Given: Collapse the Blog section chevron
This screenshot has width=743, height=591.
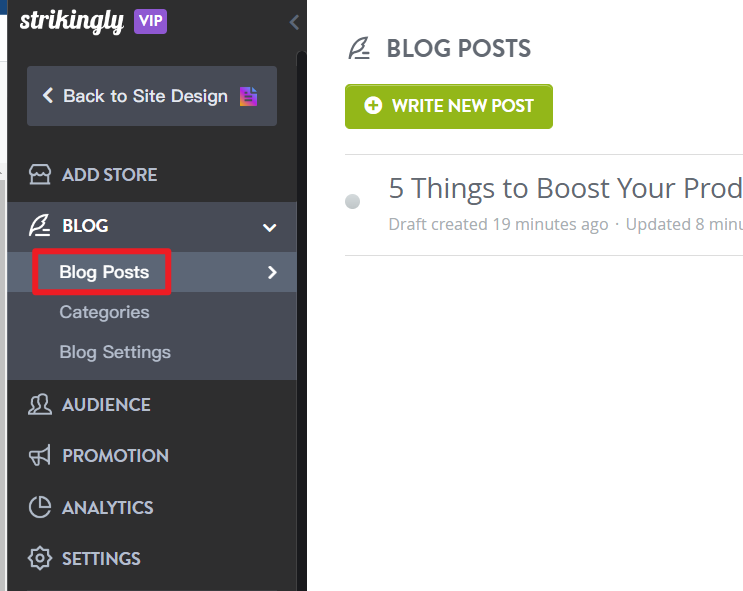Looking at the screenshot, I should (x=270, y=227).
